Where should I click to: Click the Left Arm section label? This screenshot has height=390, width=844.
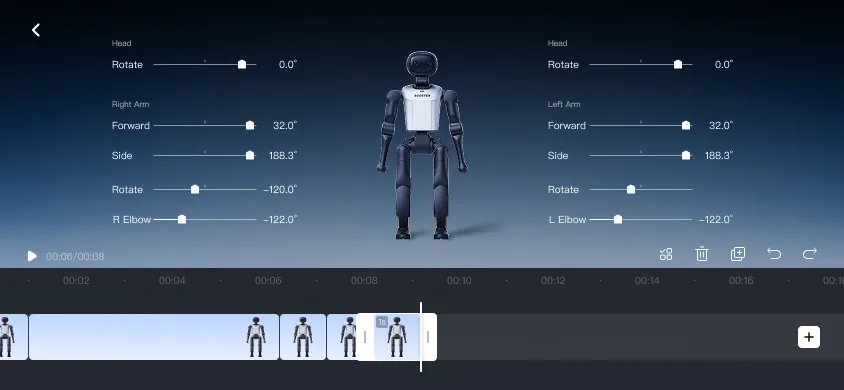click(x=564, y=104)
